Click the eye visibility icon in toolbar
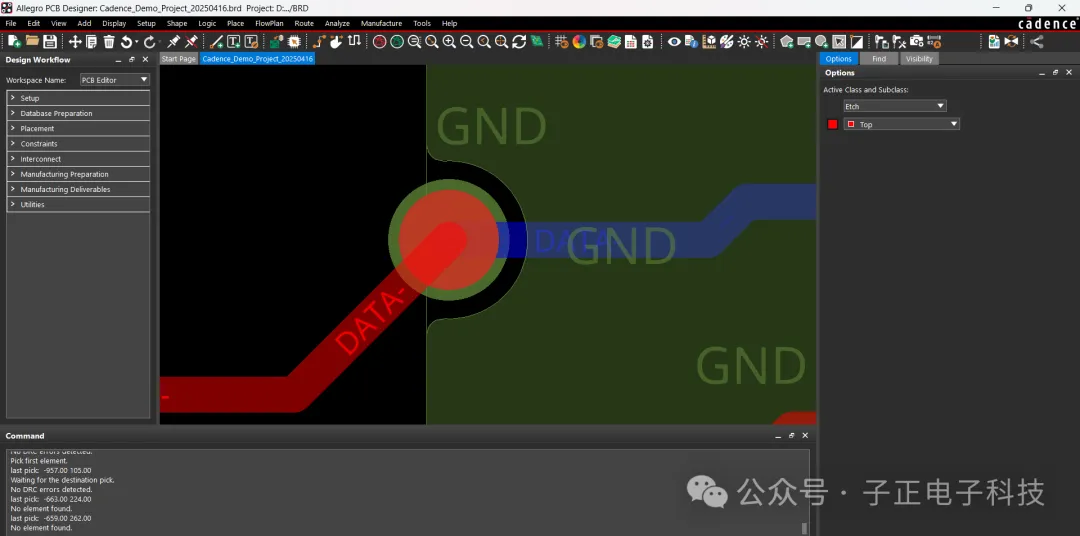 (674, 41)
